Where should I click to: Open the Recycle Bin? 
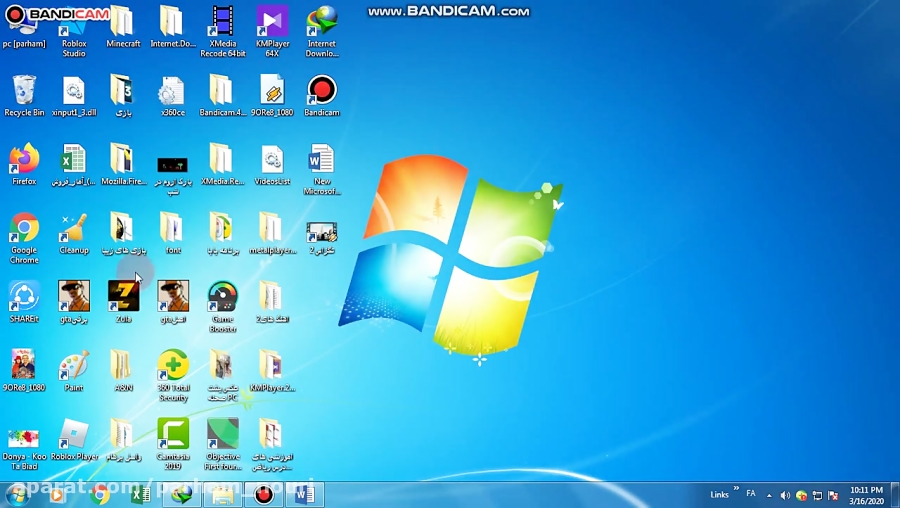click(24, 95)
